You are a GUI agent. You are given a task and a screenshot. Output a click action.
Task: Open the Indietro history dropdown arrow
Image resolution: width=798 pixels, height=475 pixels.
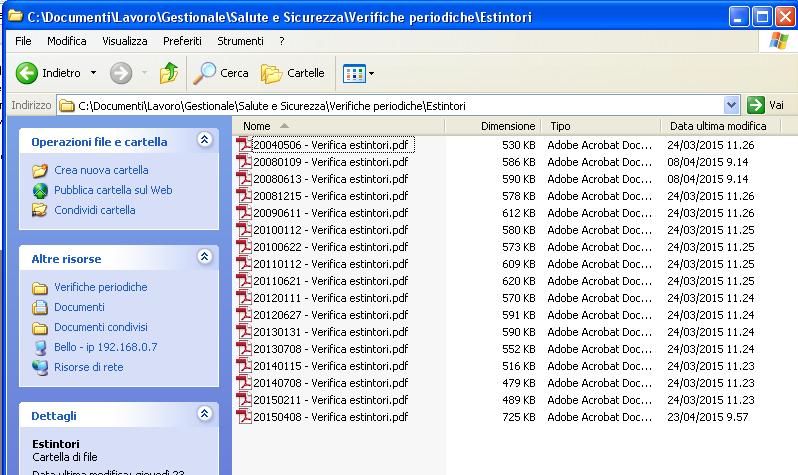point(93,73)
